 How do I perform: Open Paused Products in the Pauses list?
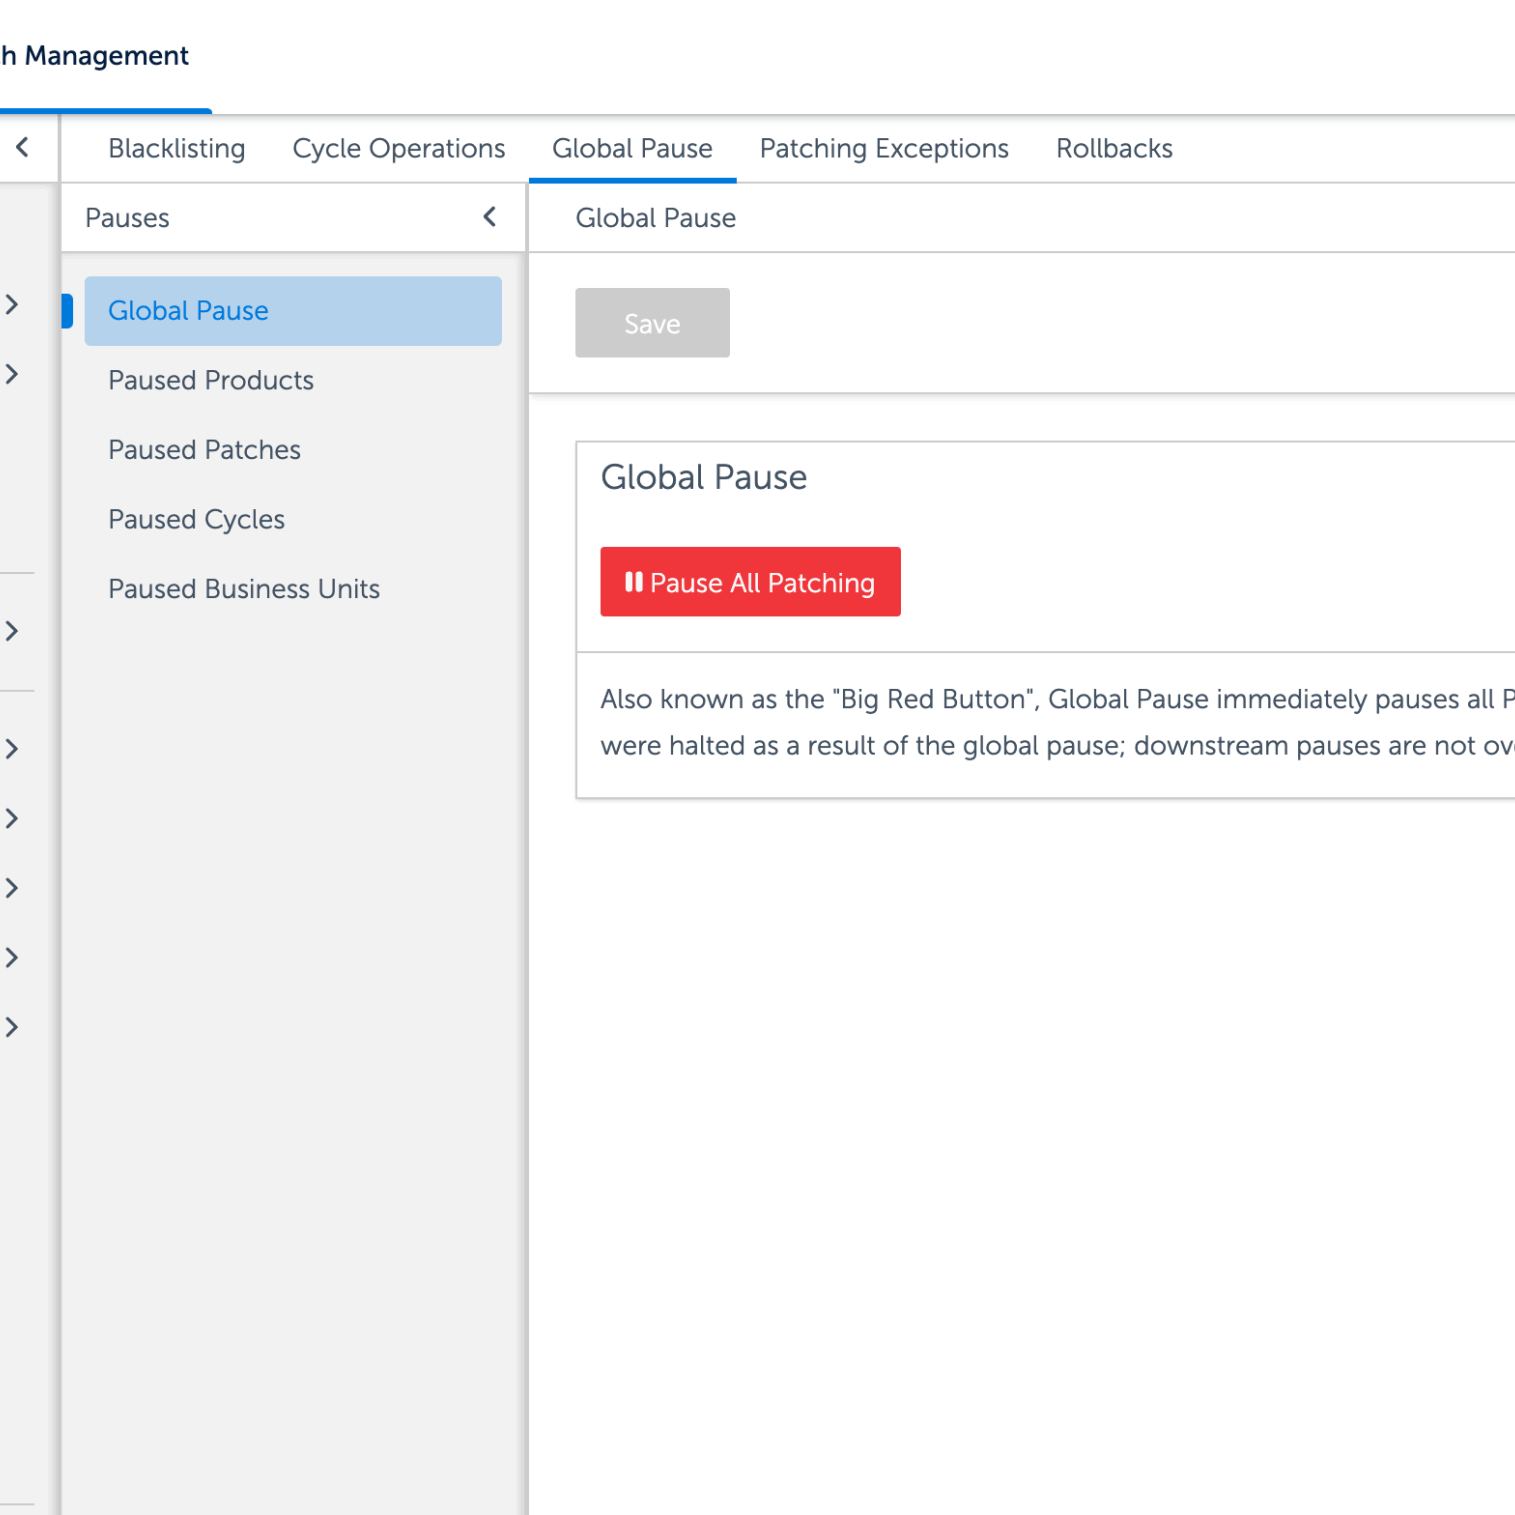tap(211, 381)
